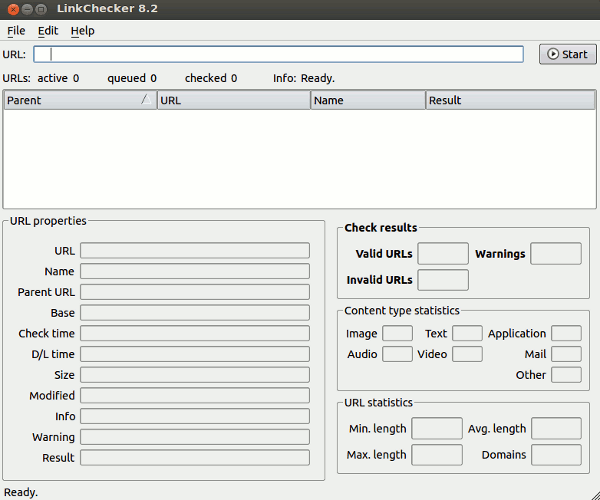600x500 pixels.
Task: Open the File menu
Action: coord(16,31)
